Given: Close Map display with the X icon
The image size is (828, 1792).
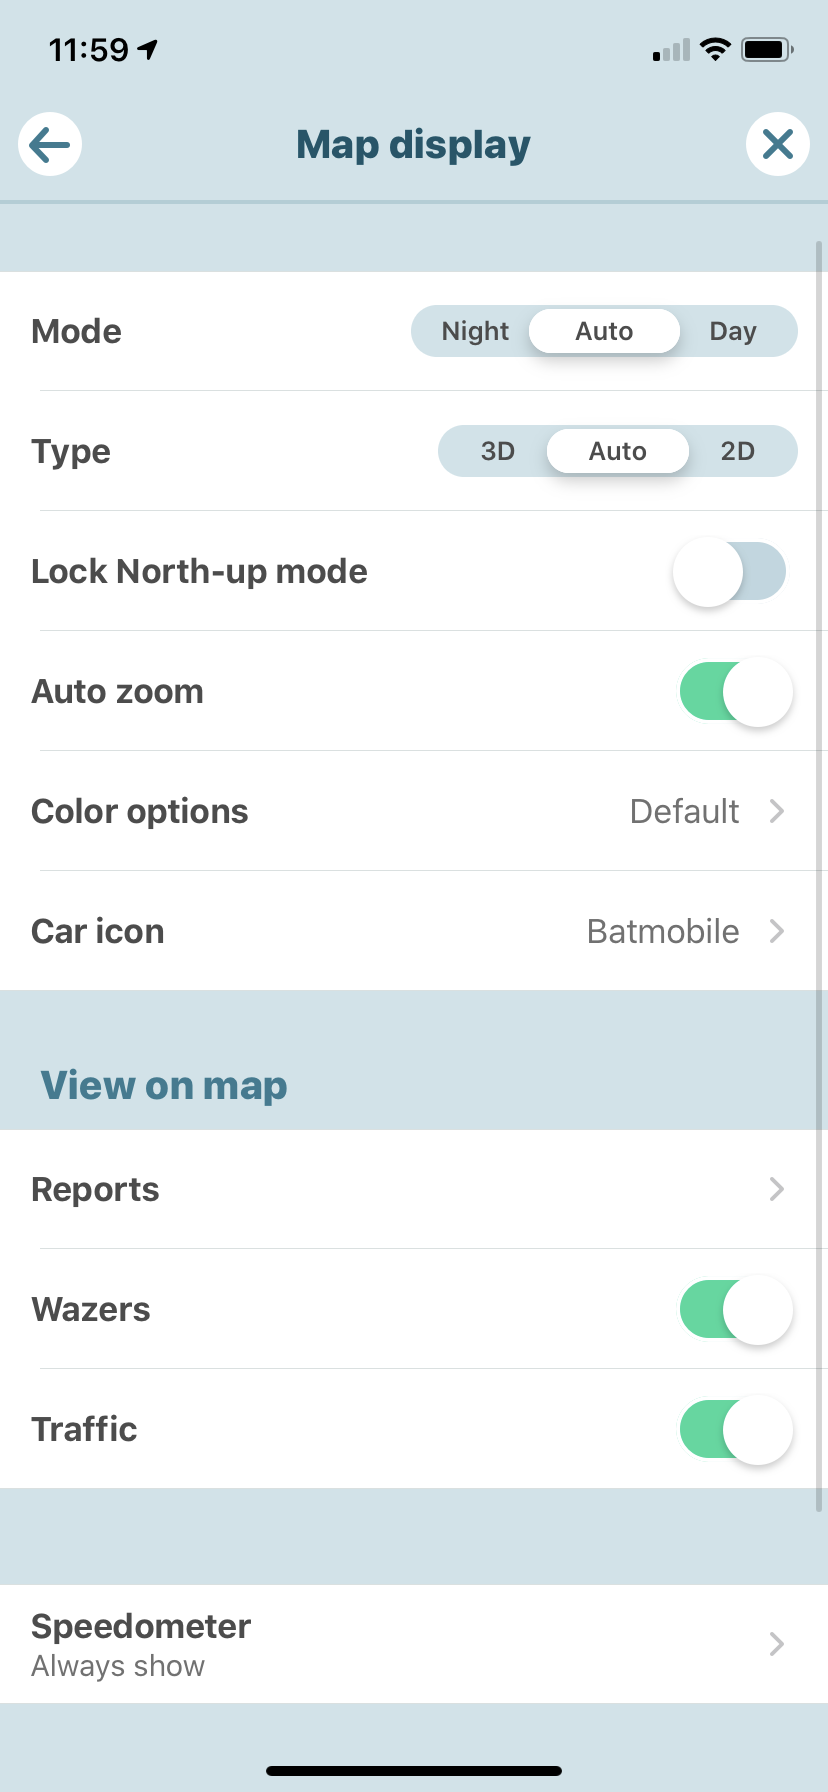Looking at the screenshot, I should click(777, 145).
